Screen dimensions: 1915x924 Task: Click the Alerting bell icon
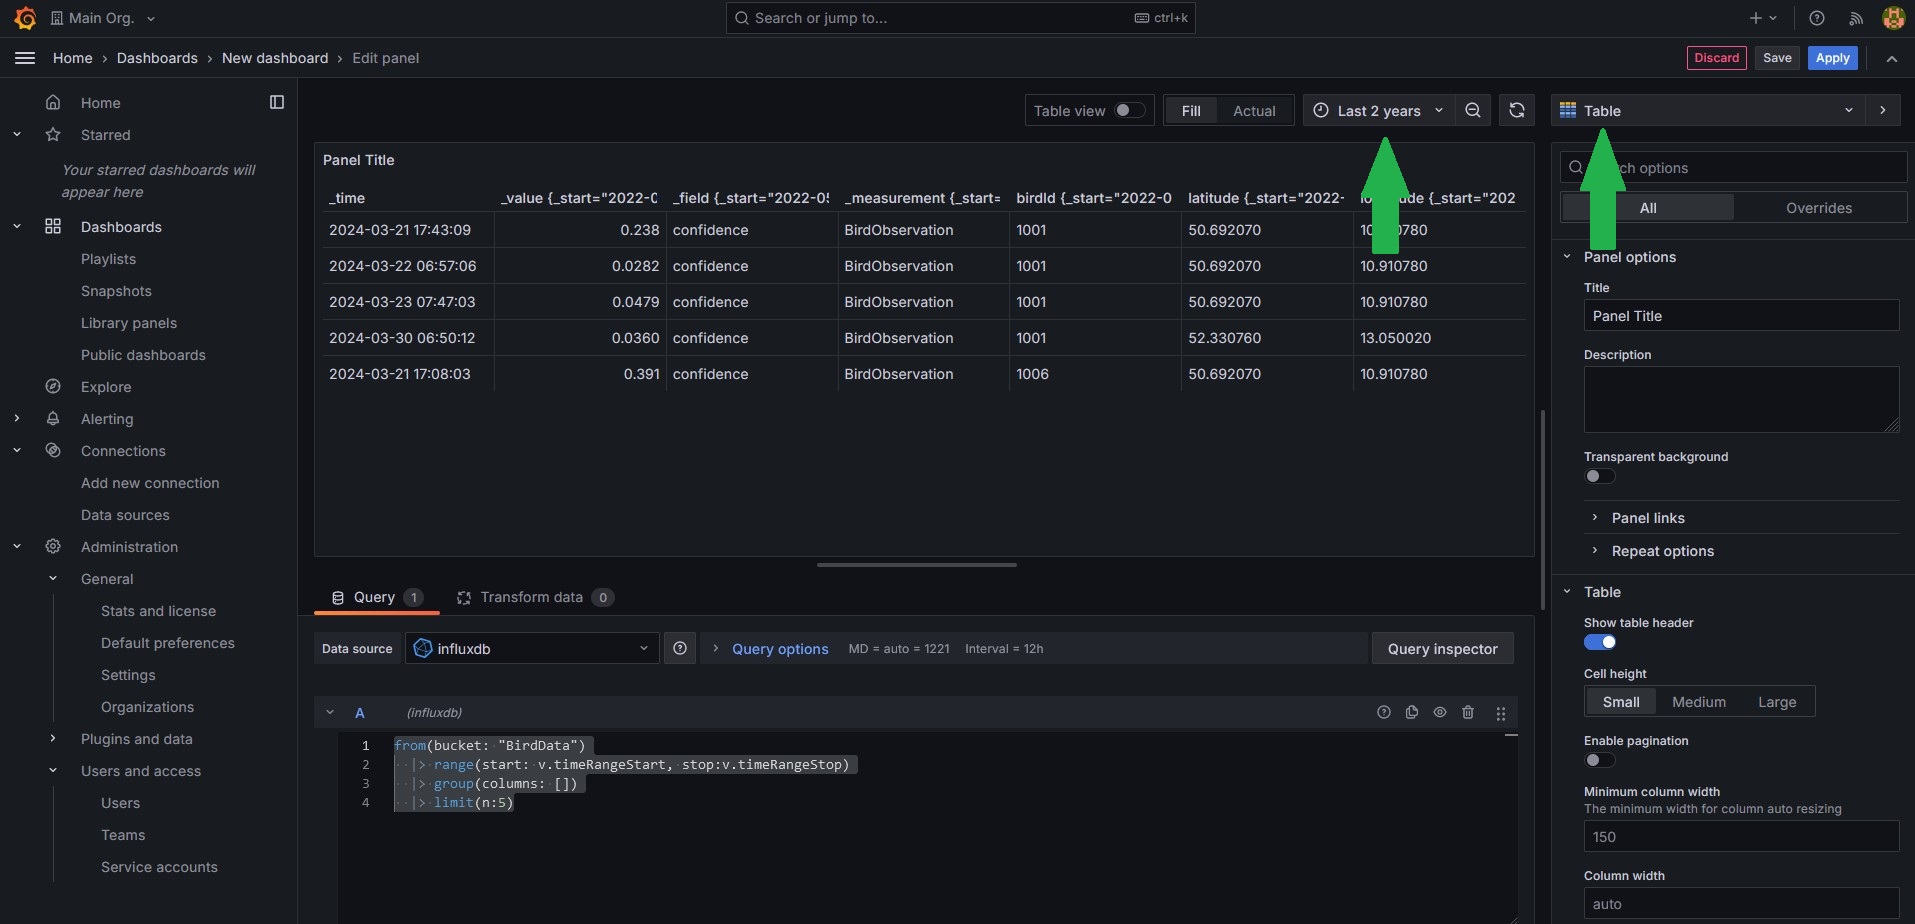tap(53, 418)
